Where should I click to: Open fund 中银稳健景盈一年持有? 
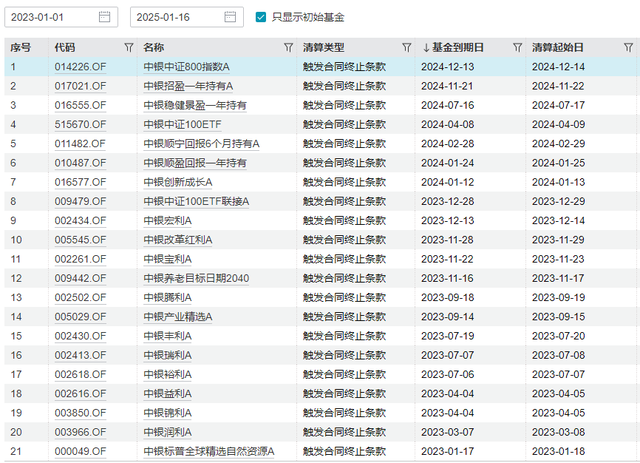pos(195,105)
